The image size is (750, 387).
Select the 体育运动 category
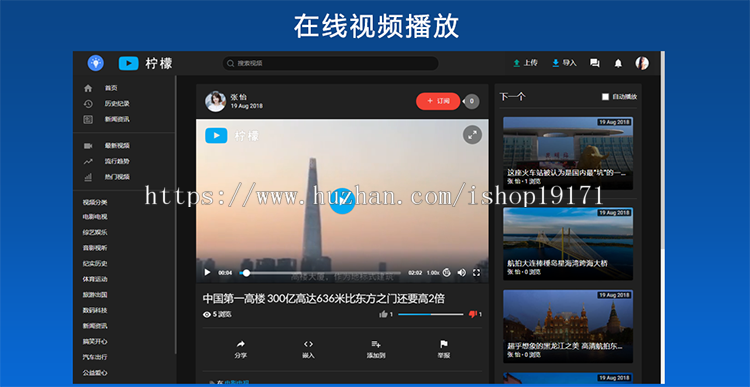[95, 279]
